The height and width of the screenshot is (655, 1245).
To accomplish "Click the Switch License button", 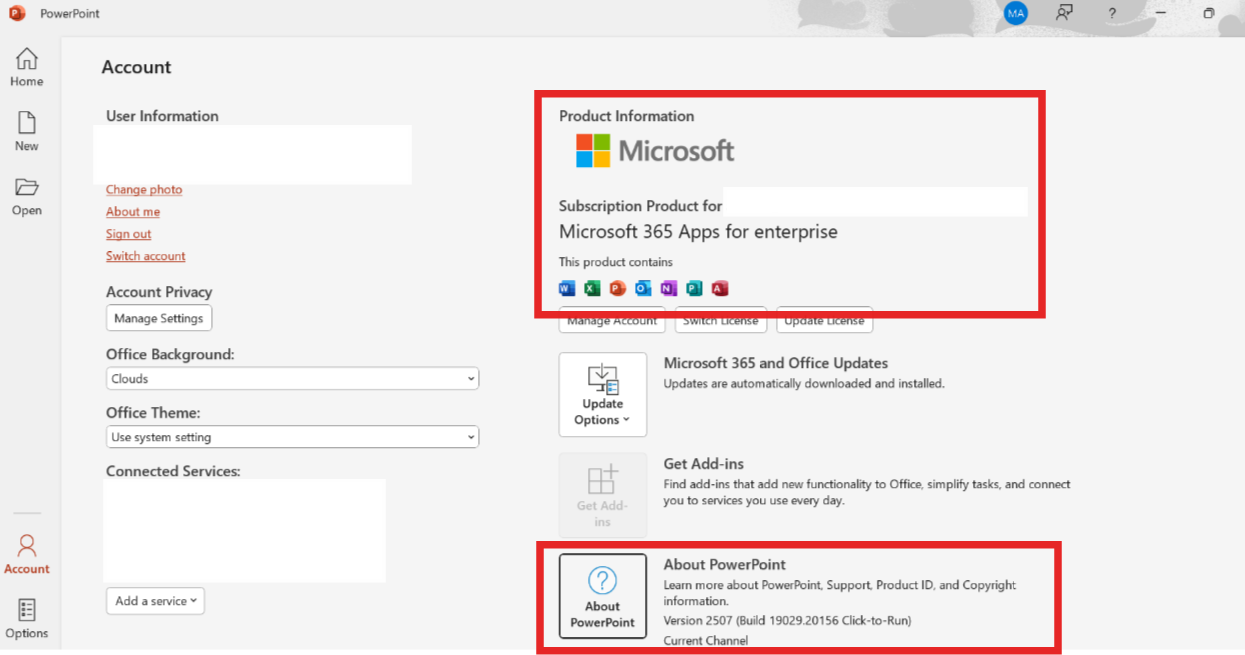I will (x=720, y=321).
